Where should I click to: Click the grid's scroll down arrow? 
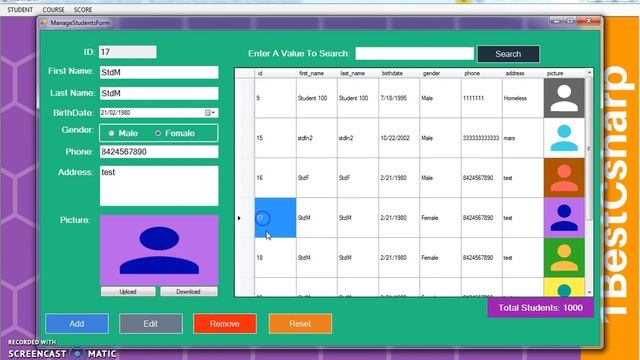pos(589,293)
